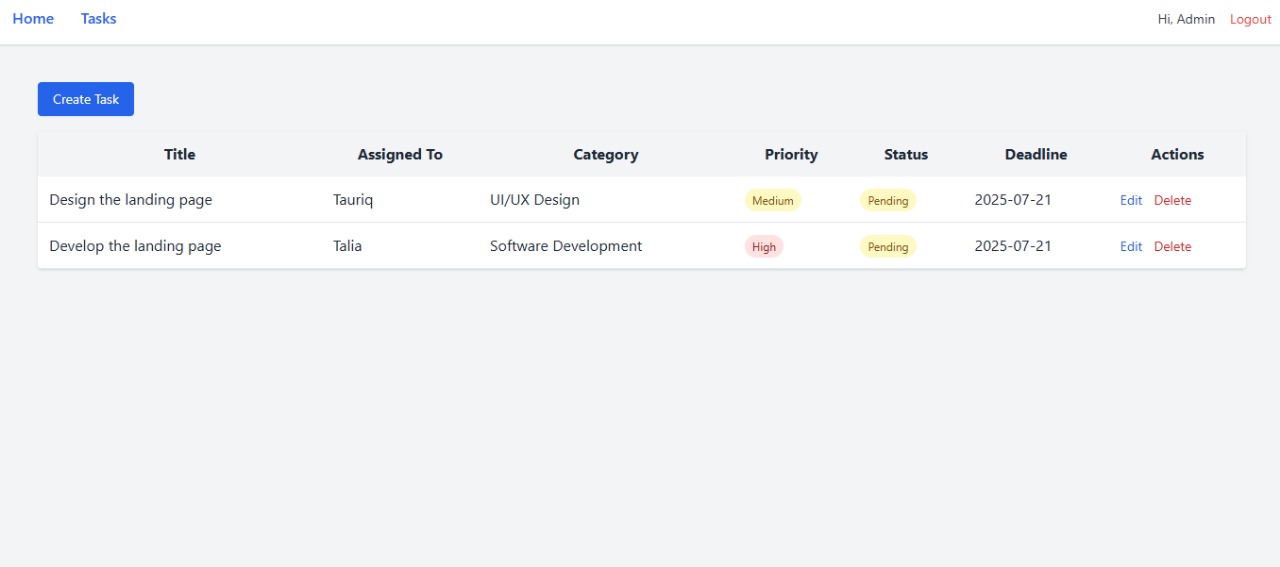This screenshot has height=567, width=1280.
Task: Delete the Design the landing page task
Action: click(x=1172, y=200)
